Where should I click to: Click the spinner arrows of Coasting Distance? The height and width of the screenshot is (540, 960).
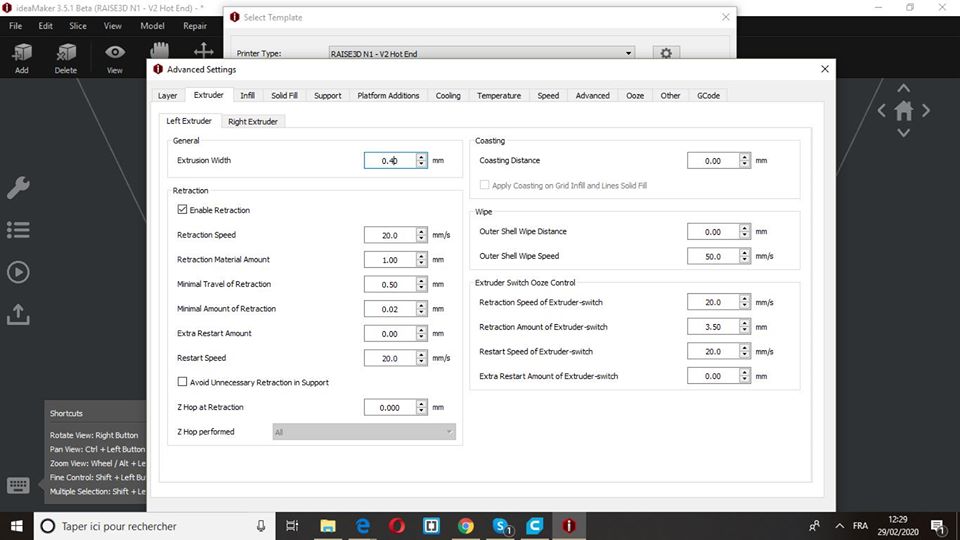(x=744, y=160)
